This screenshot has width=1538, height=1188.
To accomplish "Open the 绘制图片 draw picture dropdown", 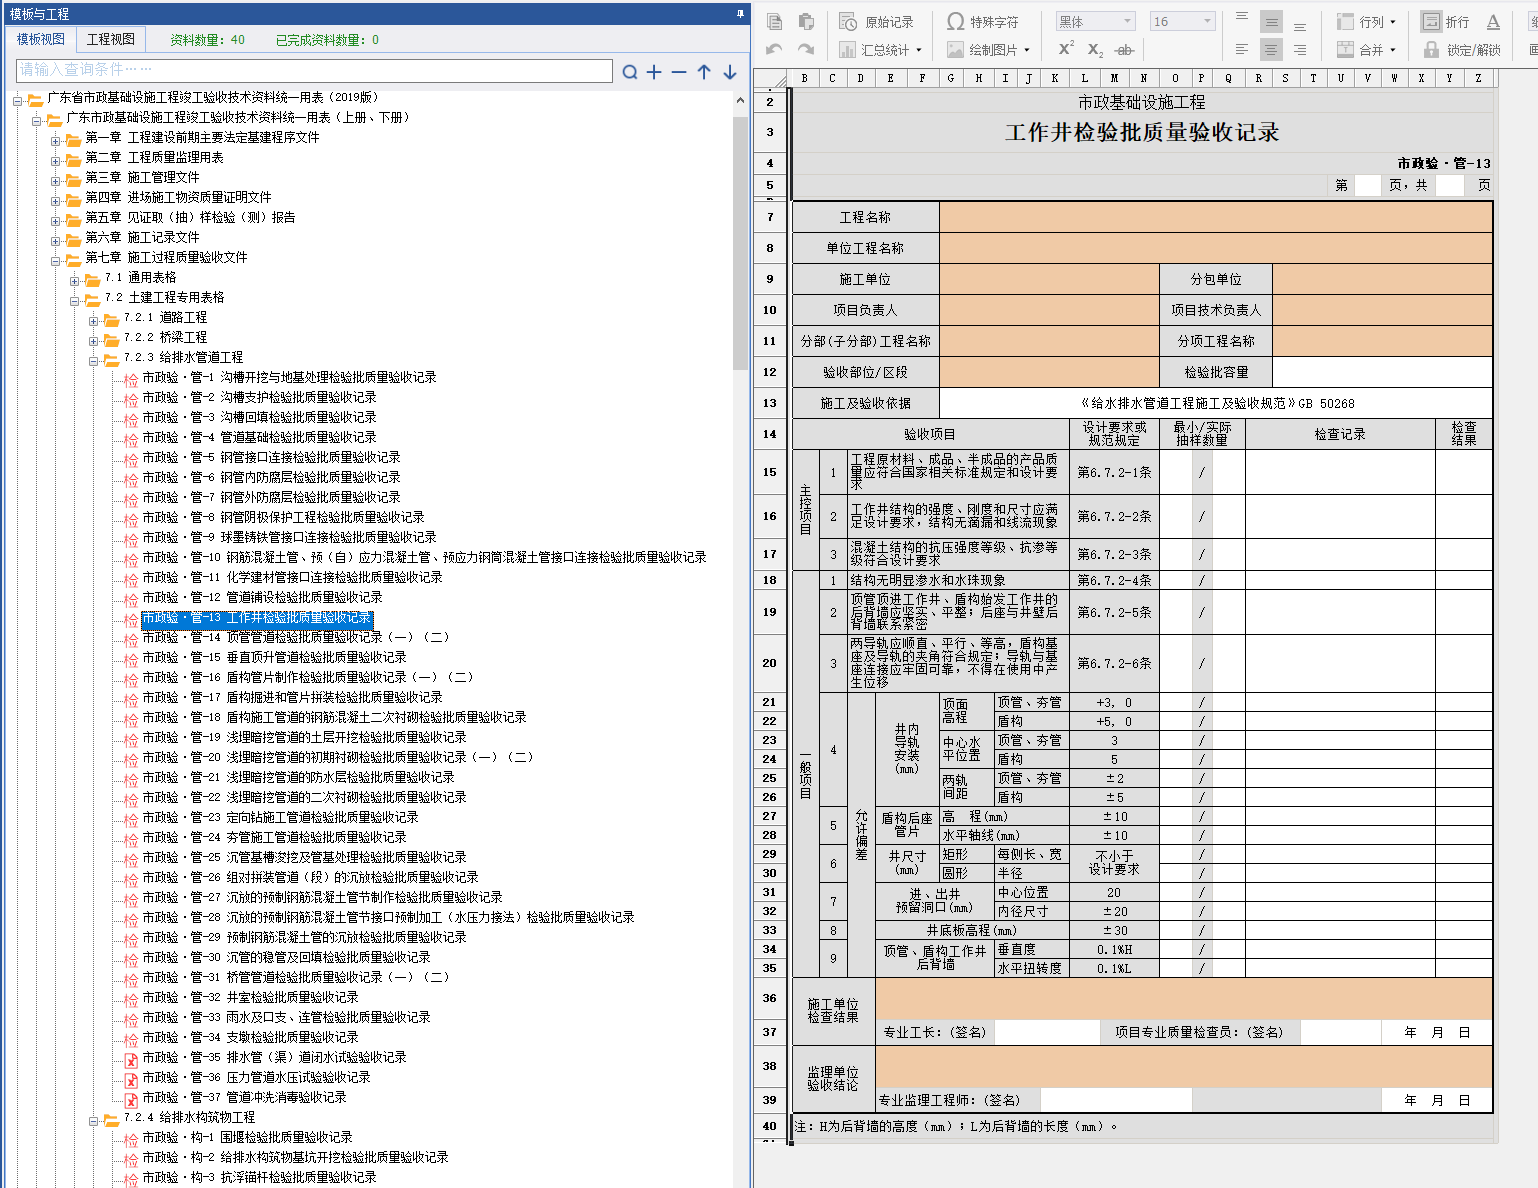I will coord(988,49).
